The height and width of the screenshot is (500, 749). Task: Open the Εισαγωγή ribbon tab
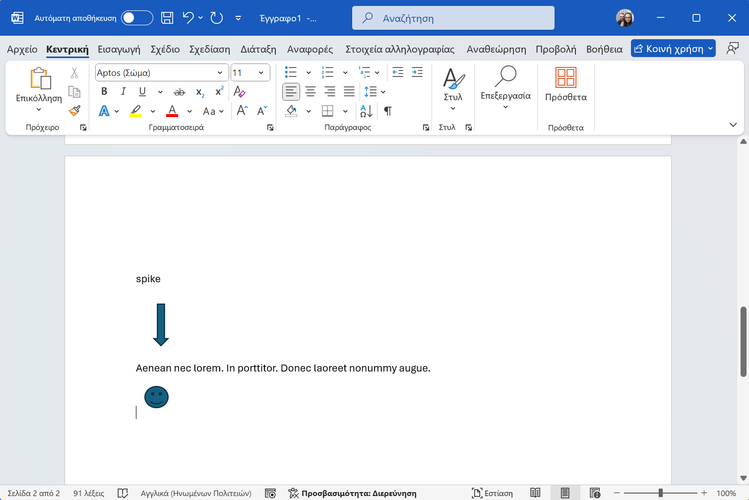click(x=119, y=48)
